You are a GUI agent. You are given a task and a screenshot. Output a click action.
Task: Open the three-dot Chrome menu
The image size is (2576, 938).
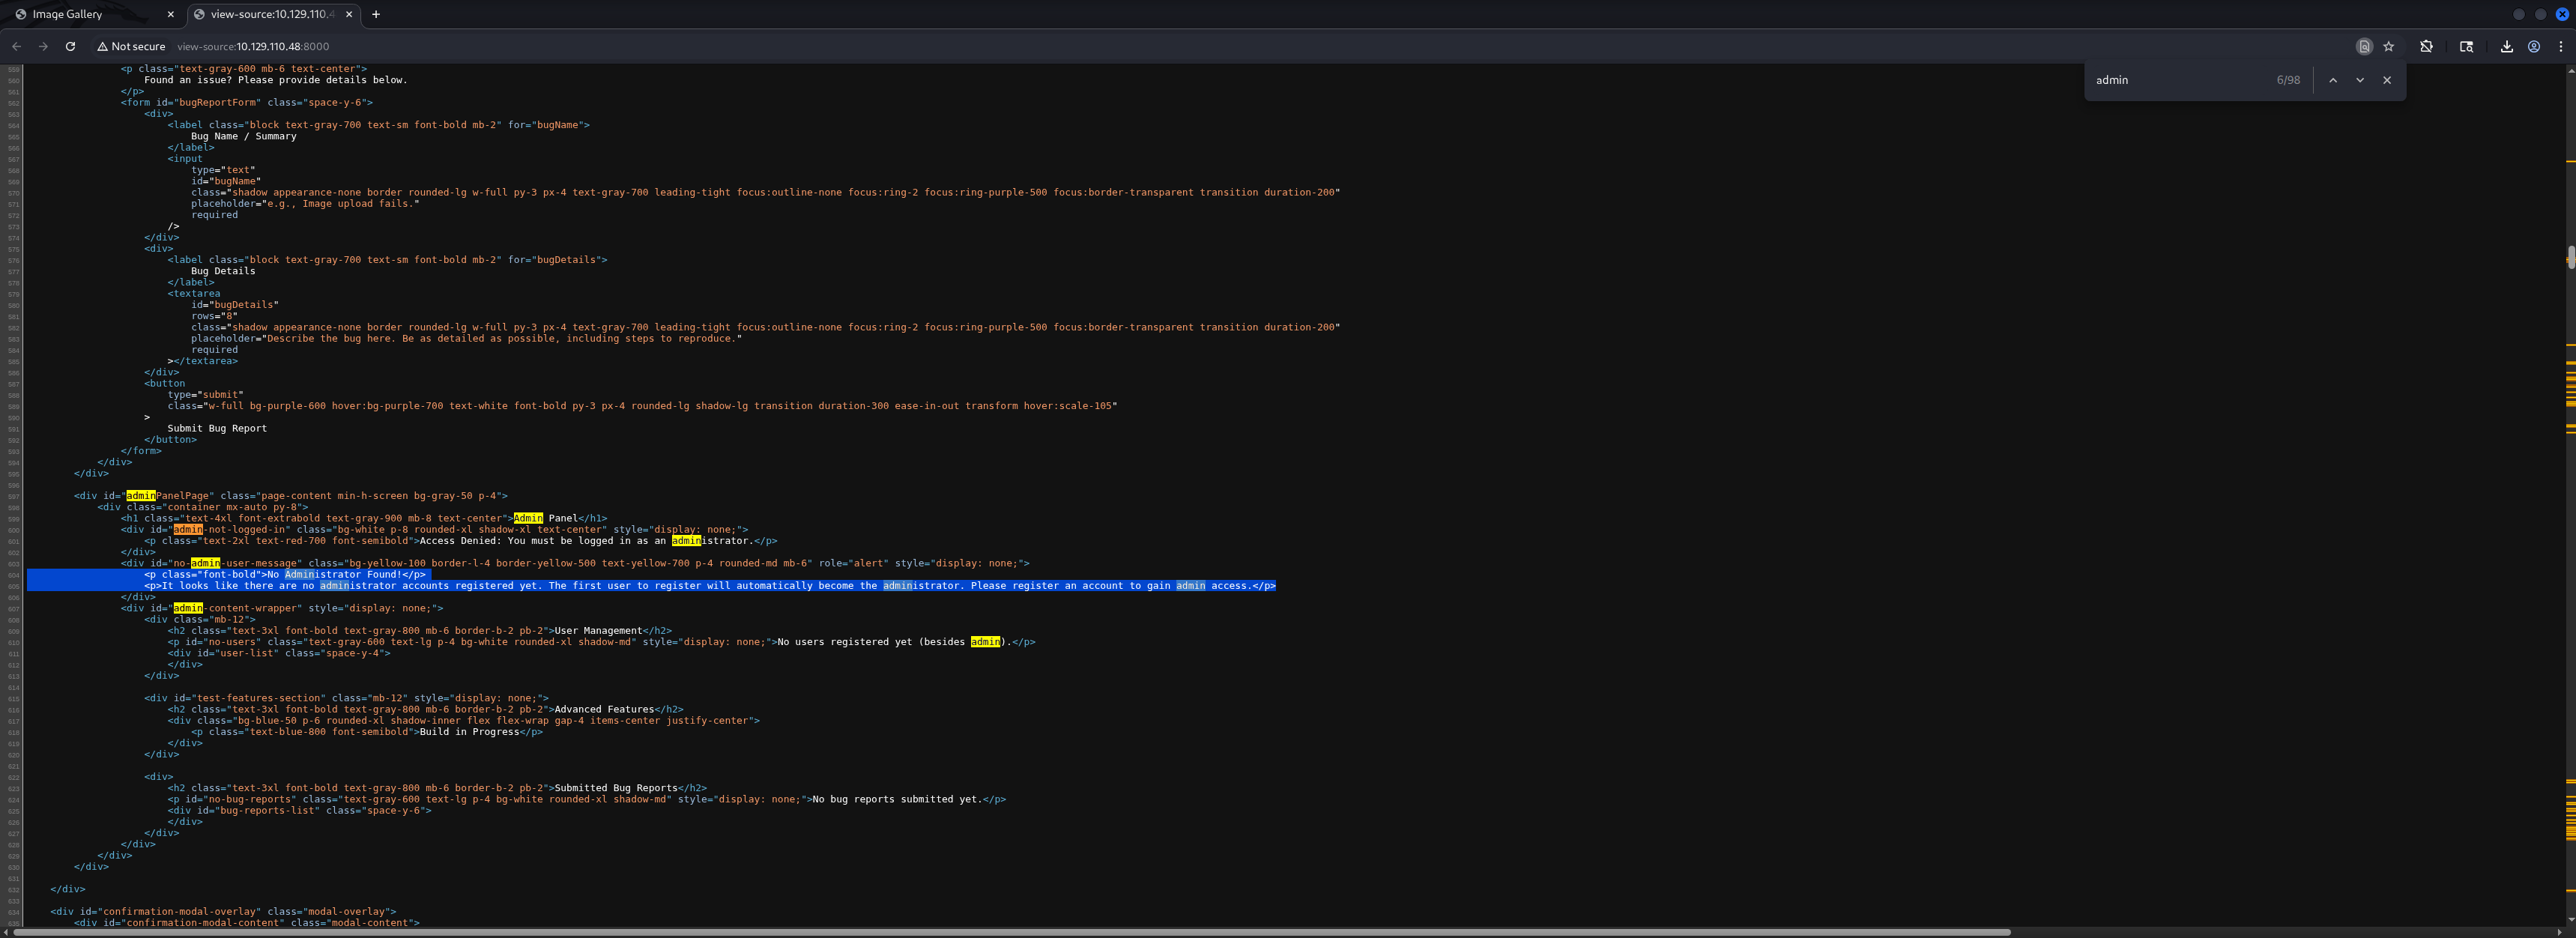[x=2561, y=46]
